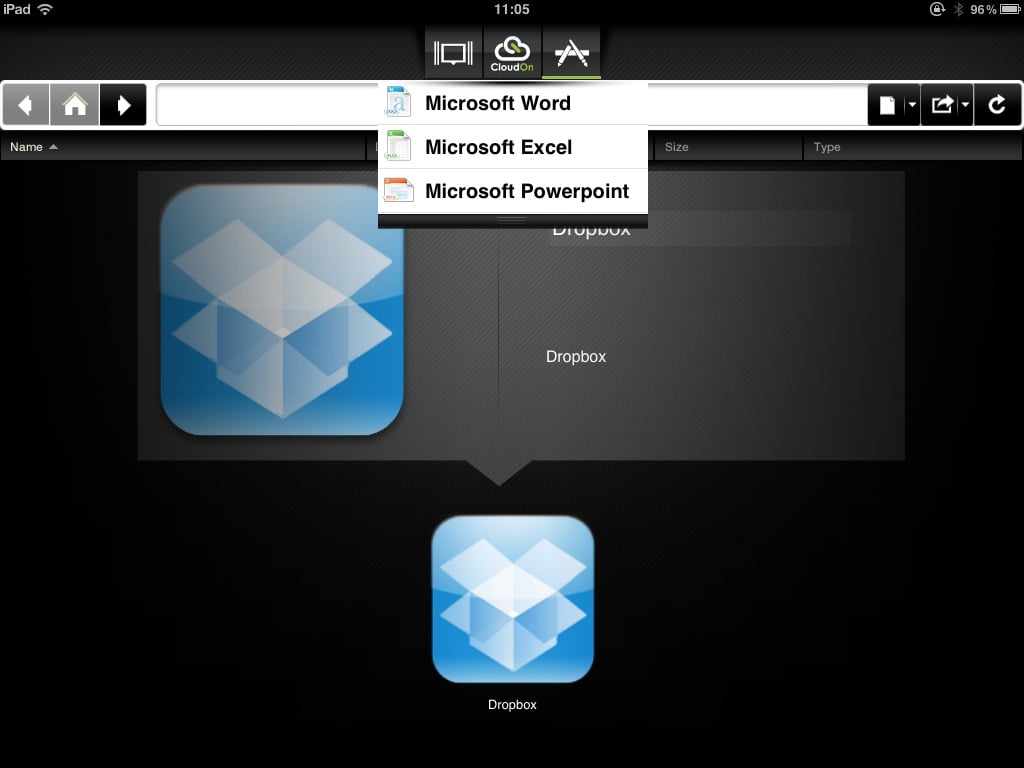Open the presentation mode icon
Image resolution: width=1024 pixels, height=768 pixels.
(453, 53)
